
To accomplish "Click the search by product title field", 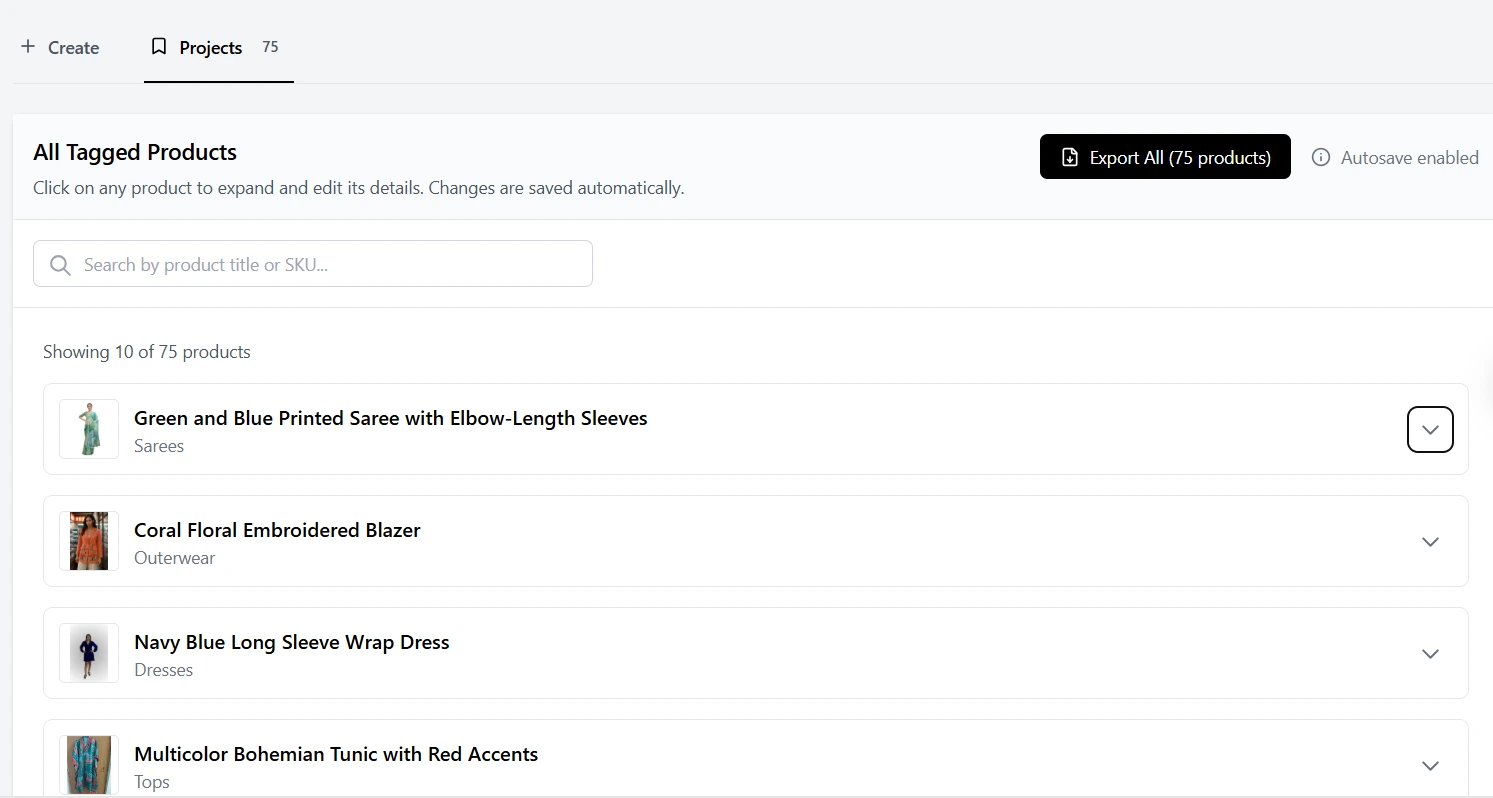I will pyautogui.click(x=313, y=264).
